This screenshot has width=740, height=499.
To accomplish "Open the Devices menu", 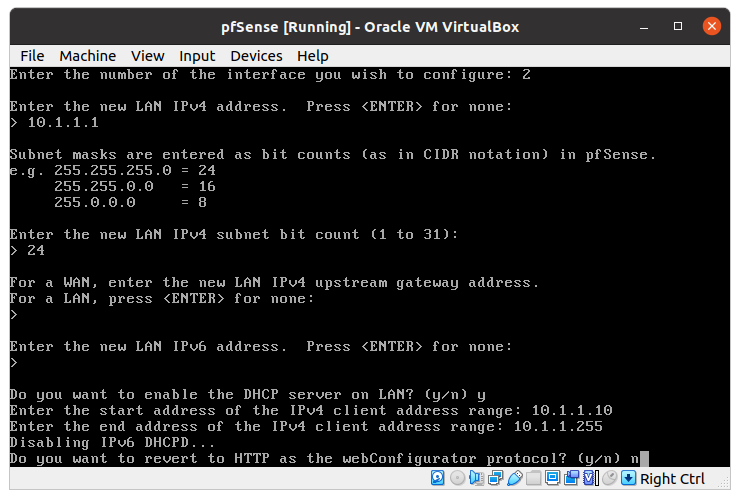I will [x=256, y=56].
